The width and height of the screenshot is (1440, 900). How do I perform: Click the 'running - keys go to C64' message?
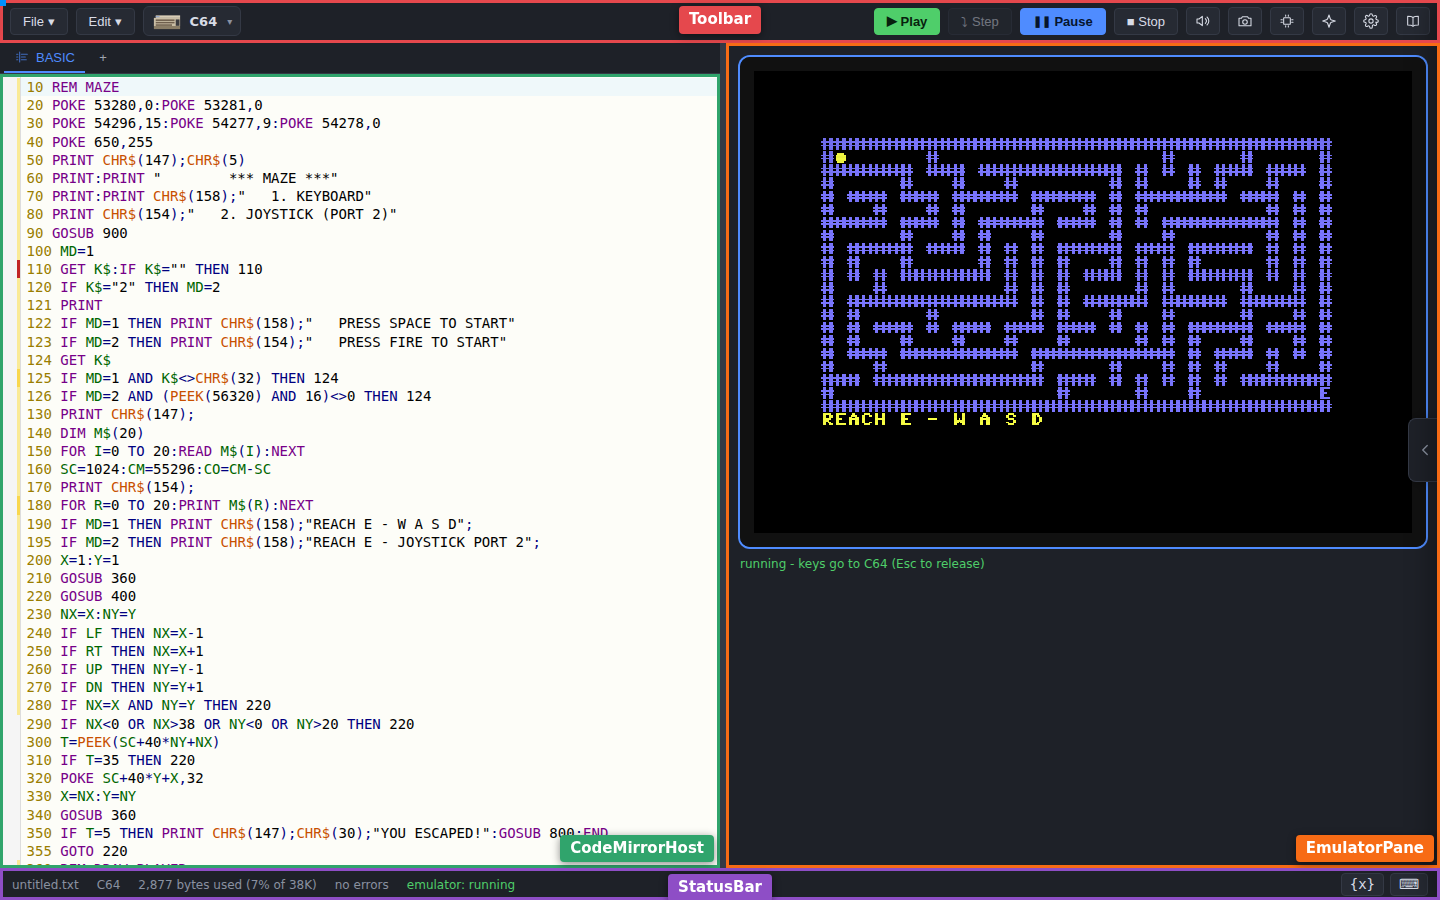pyautogui.click(x=862, y=564)
